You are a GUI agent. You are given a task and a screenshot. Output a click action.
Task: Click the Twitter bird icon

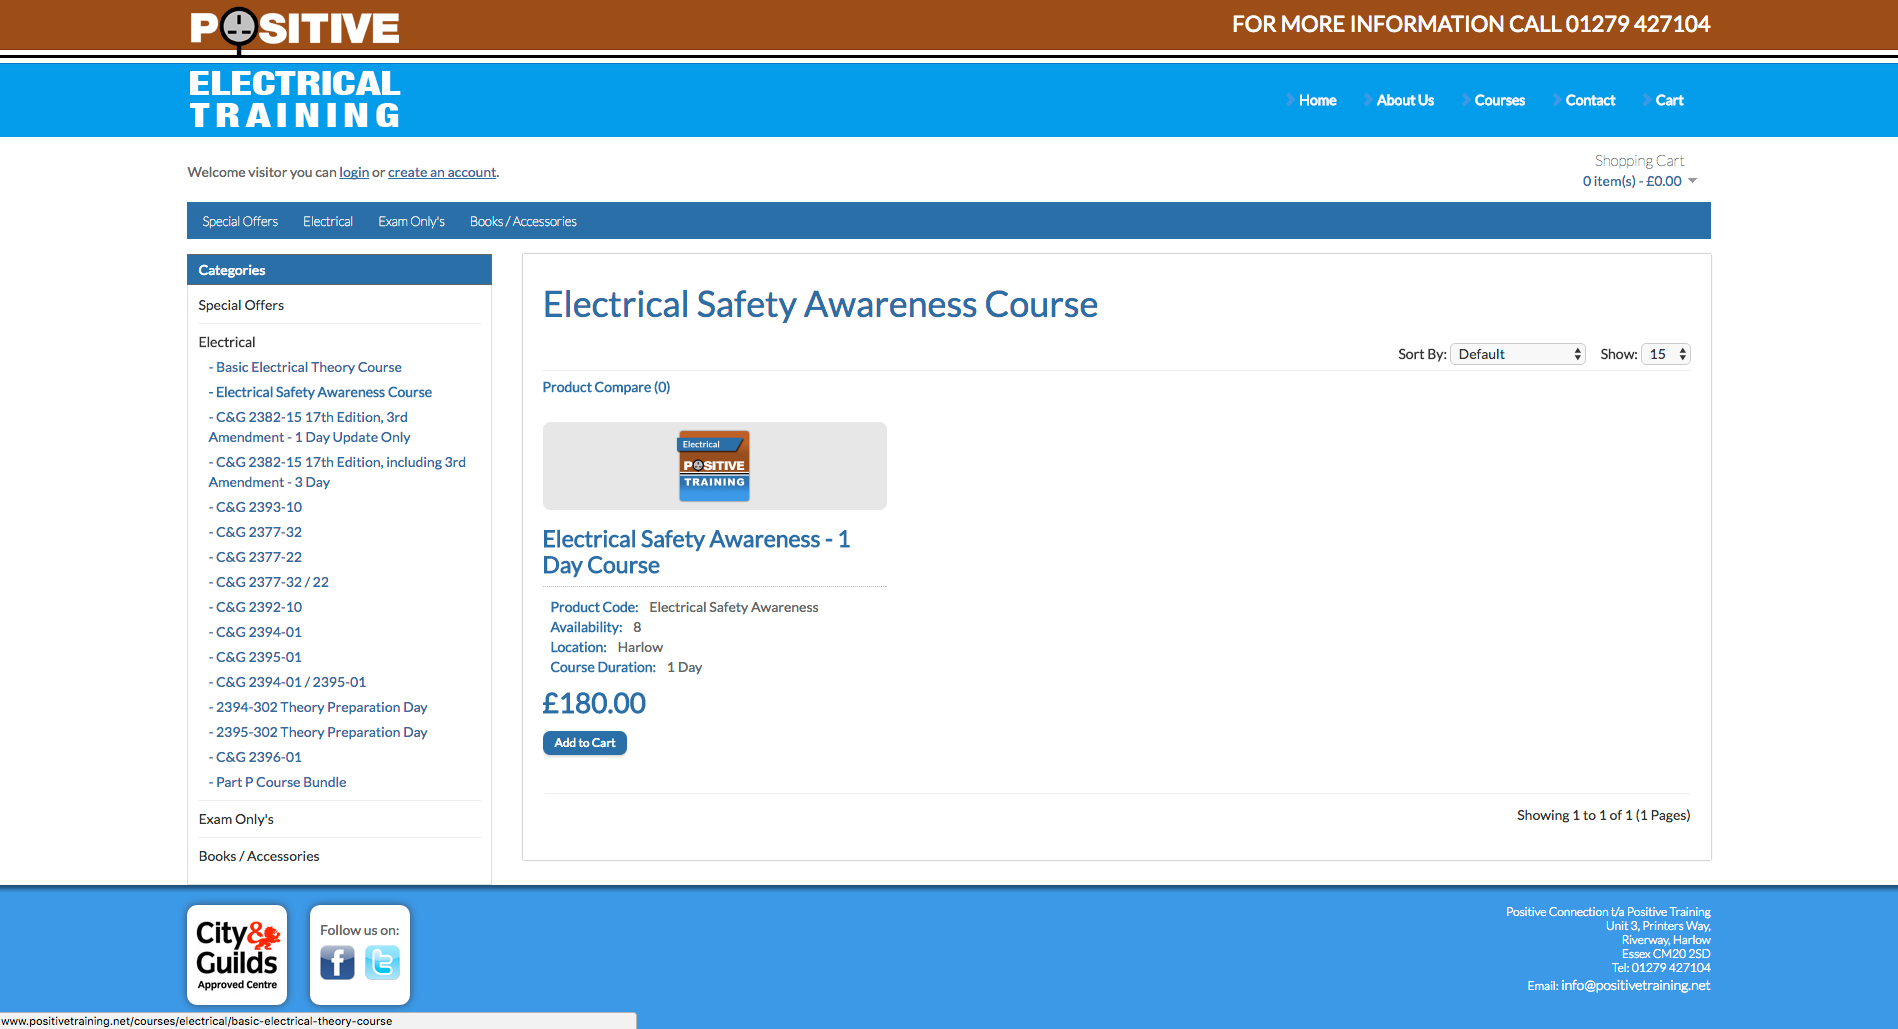pos(382,963)
